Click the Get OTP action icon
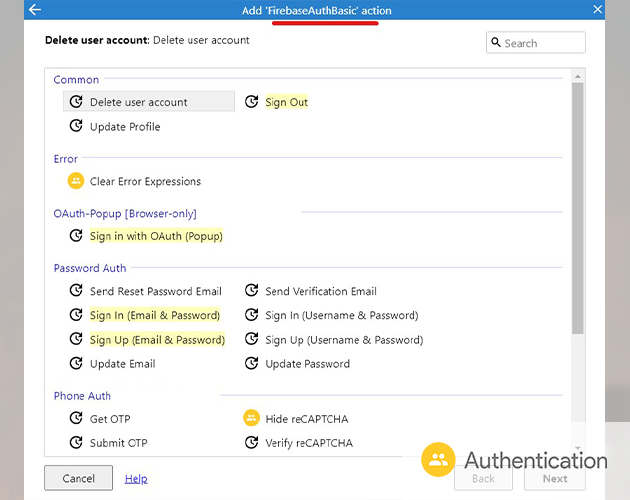The width and height of the screenshot is (630, 500). (76, 419)
